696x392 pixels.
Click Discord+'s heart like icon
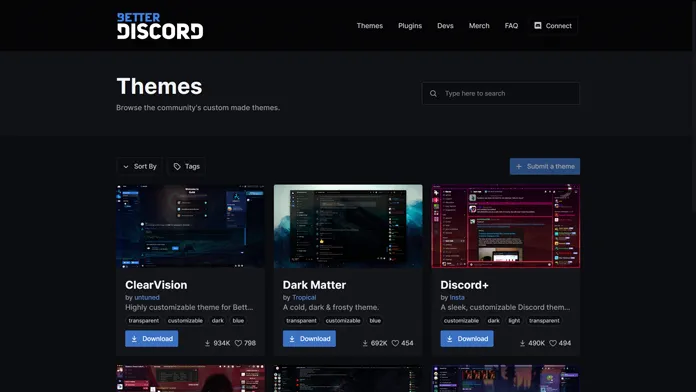(x=553, y=343)
